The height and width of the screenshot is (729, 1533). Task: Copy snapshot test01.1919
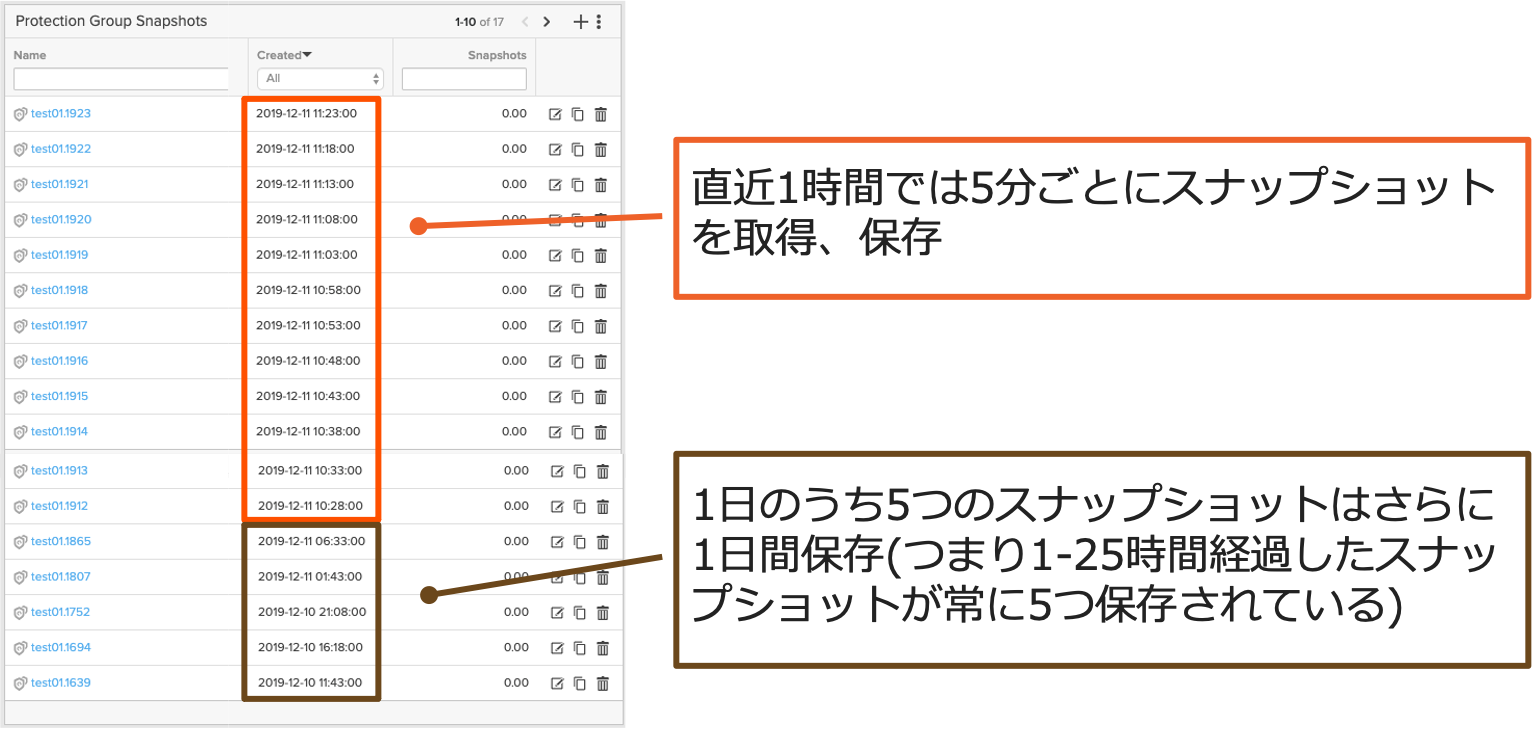pyautogui.click(x=578, y=255)
